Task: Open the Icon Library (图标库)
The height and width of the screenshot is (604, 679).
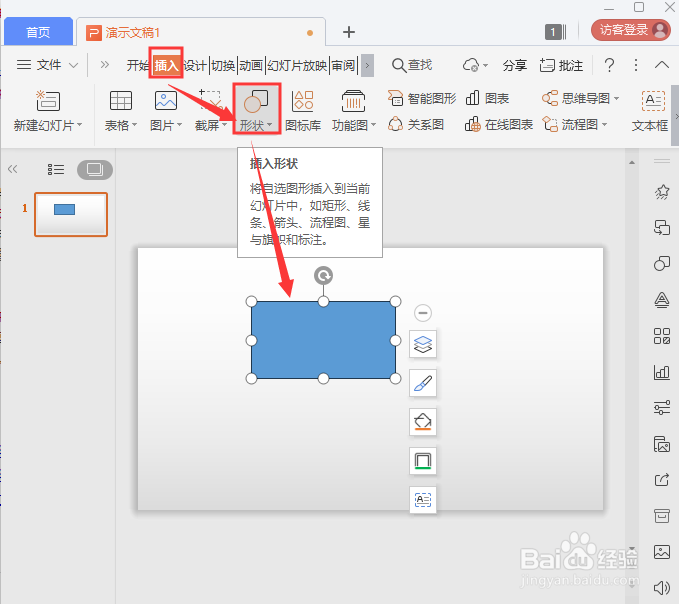Action: [303, 110]
